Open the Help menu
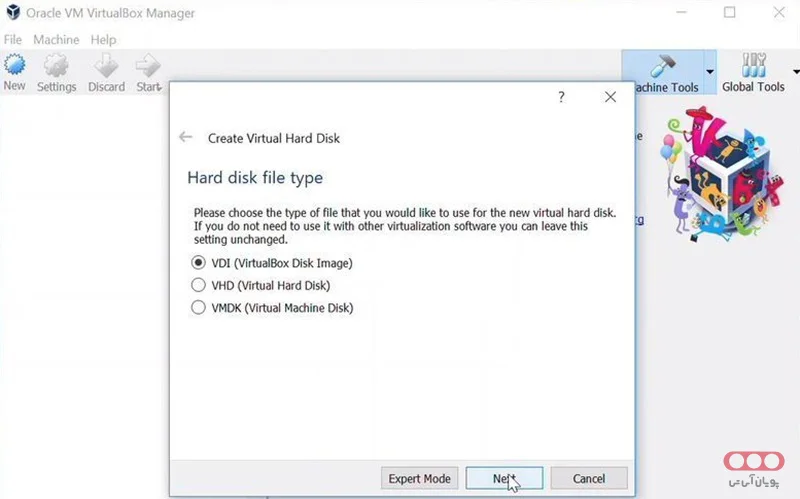The height and width of the screenshot is (499, 800). pos(103,40)
